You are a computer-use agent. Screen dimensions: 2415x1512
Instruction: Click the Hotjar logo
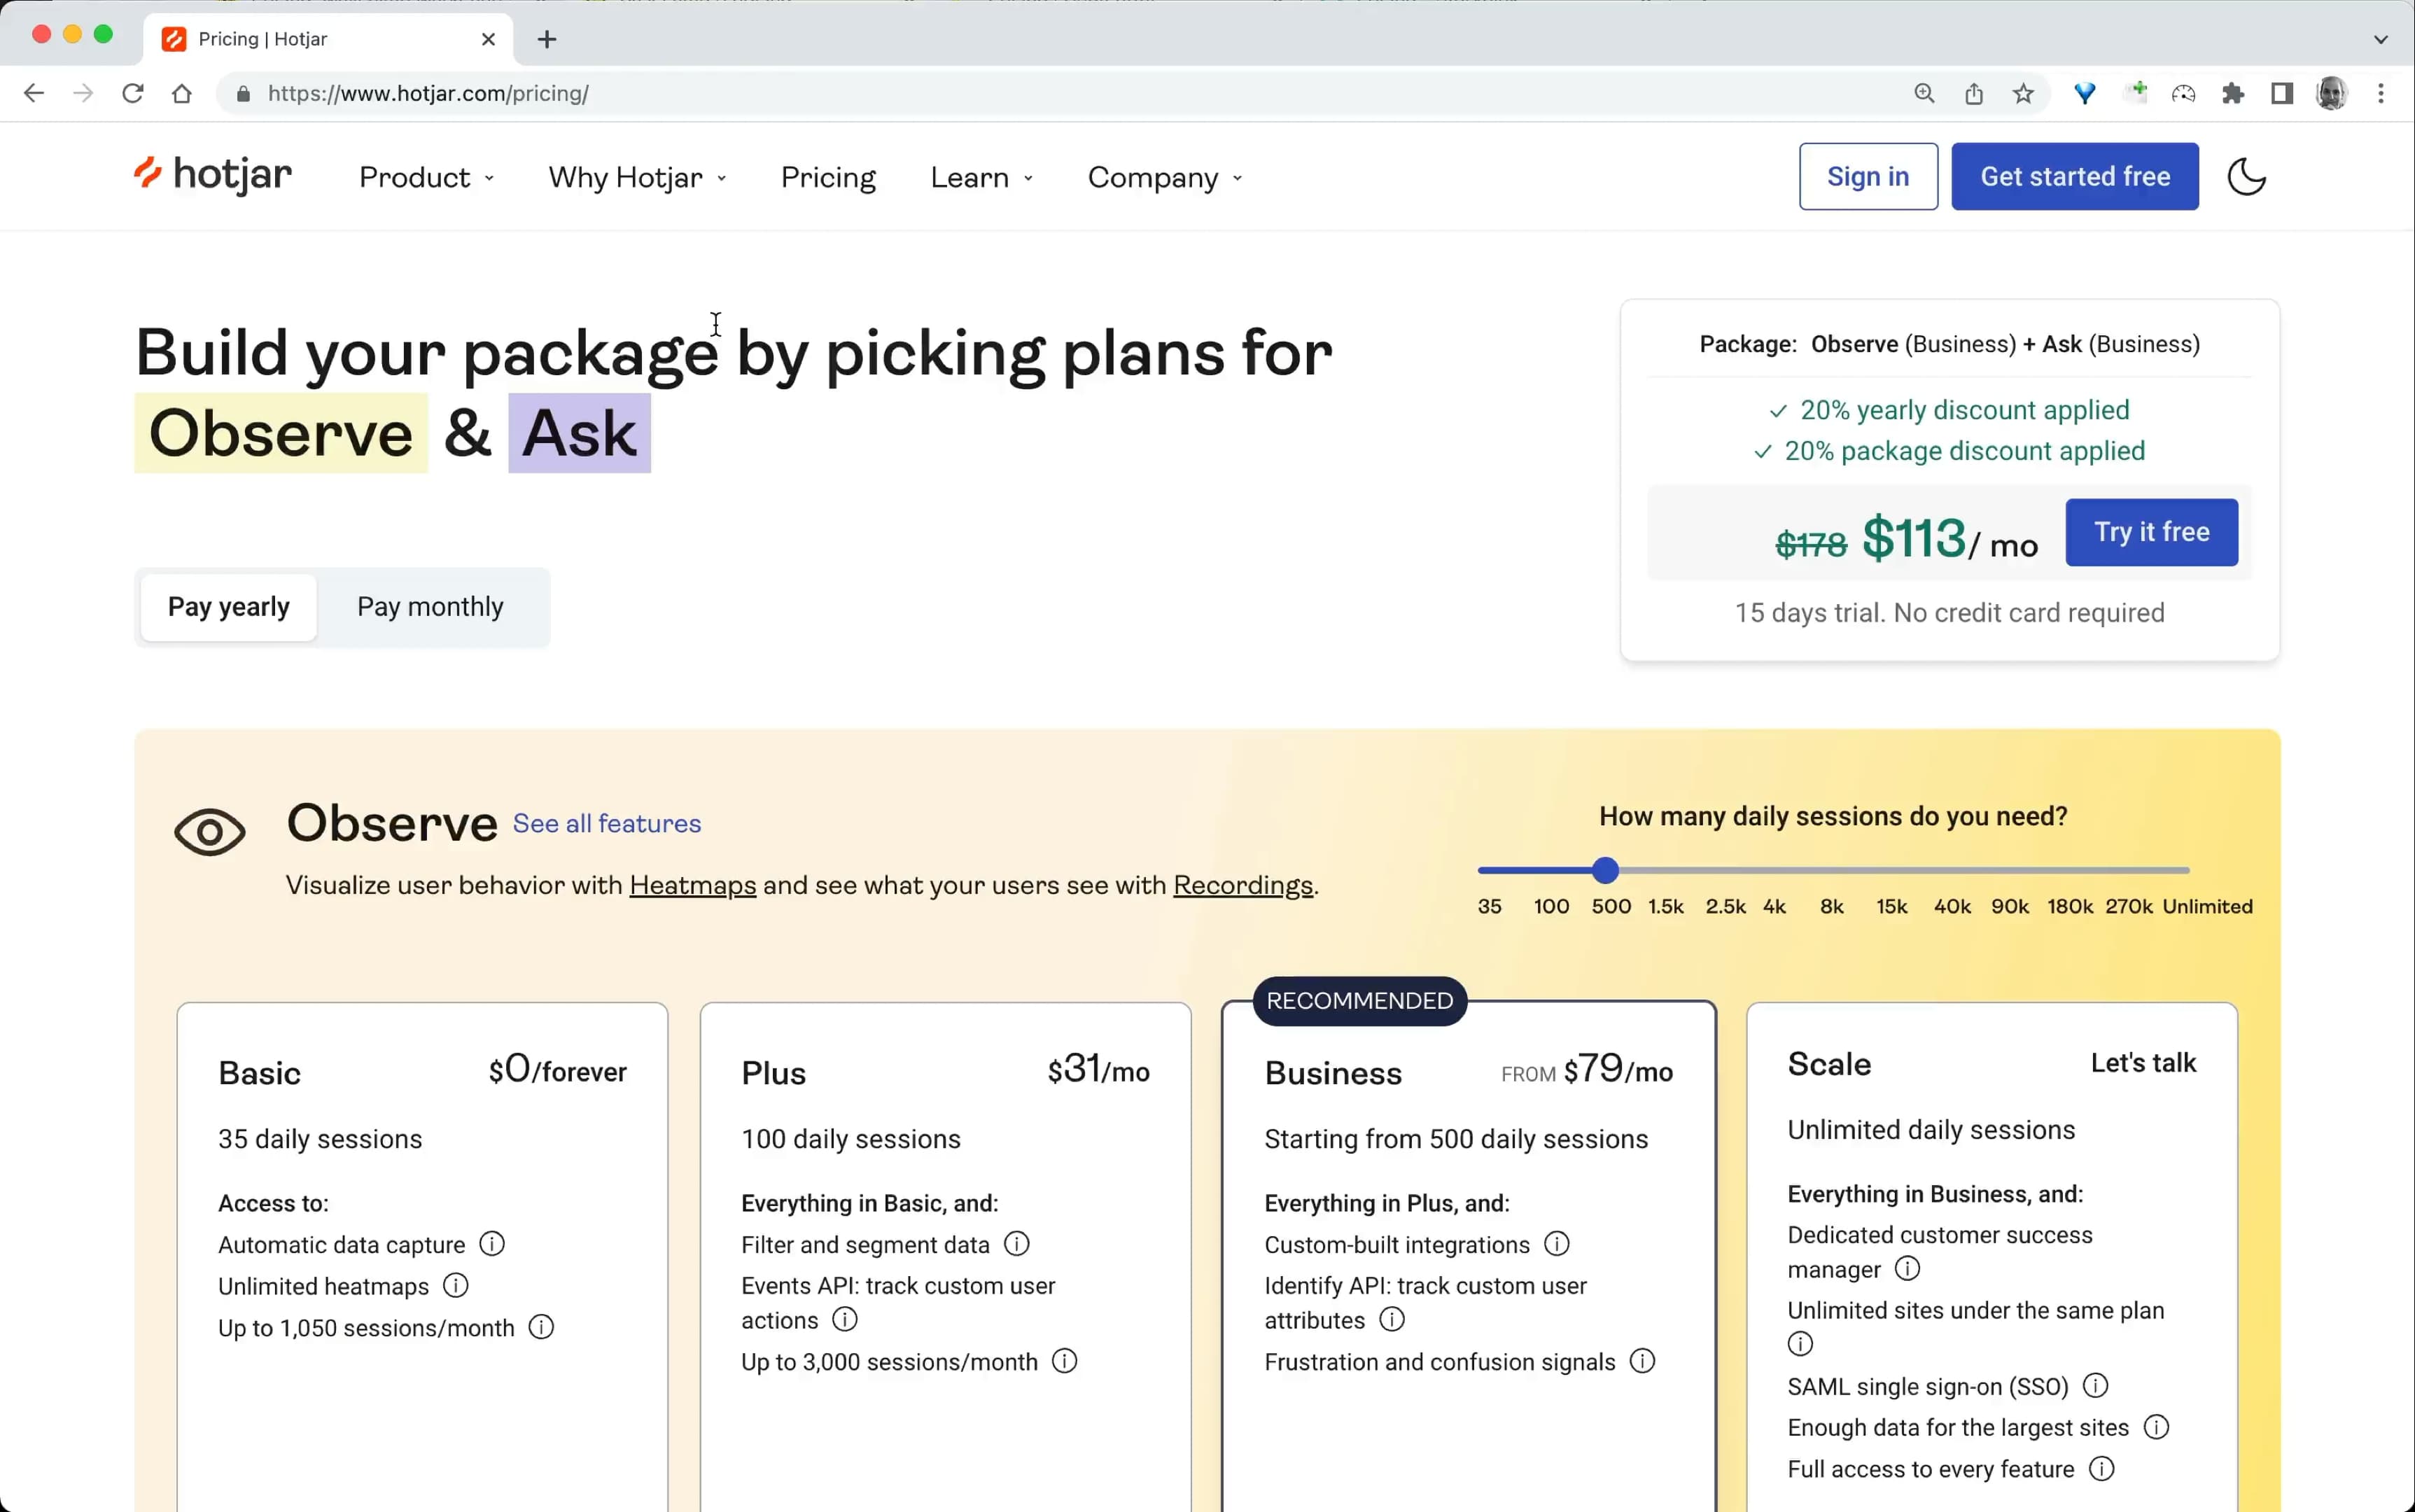(x=213, y=175)
